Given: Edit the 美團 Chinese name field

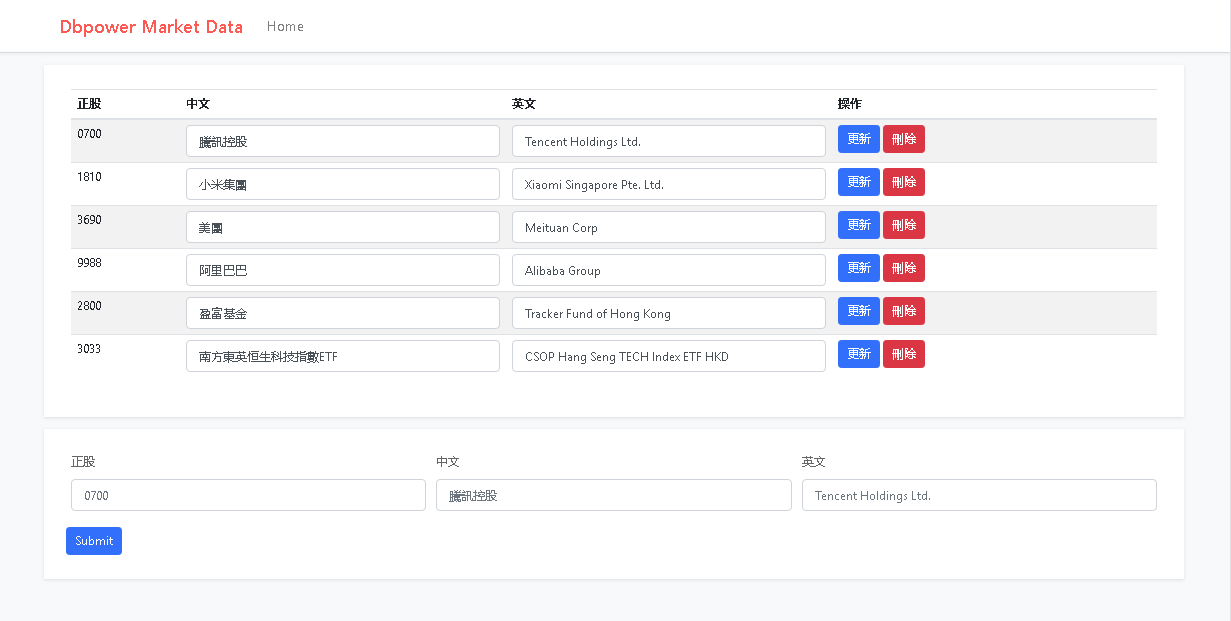Looking at the screenshot, I should [x=343, y=227].
